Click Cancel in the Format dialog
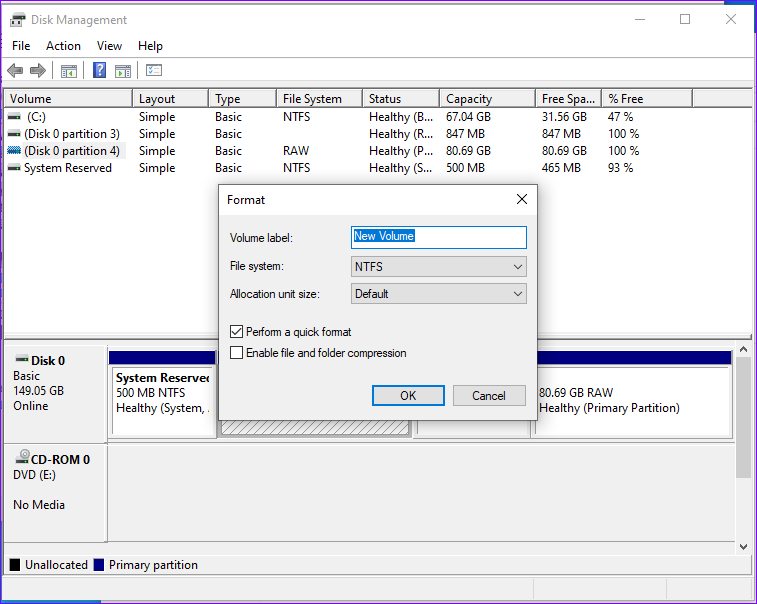 click(489, 395)
